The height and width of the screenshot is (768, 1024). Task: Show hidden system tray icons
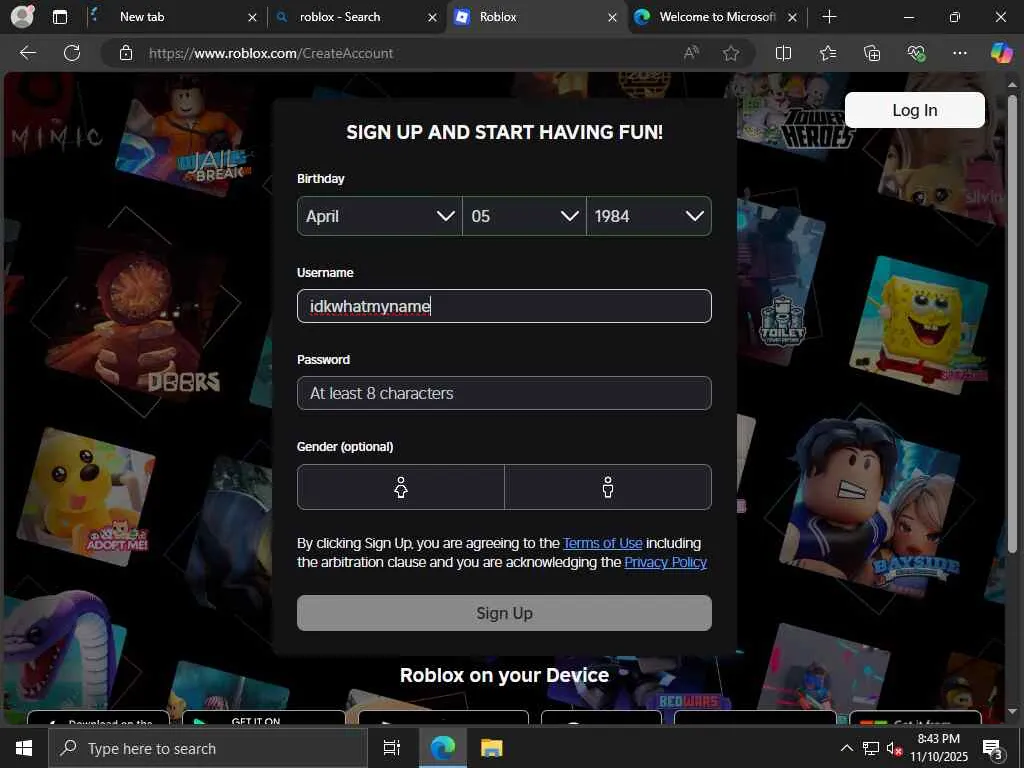coord(846,748)
